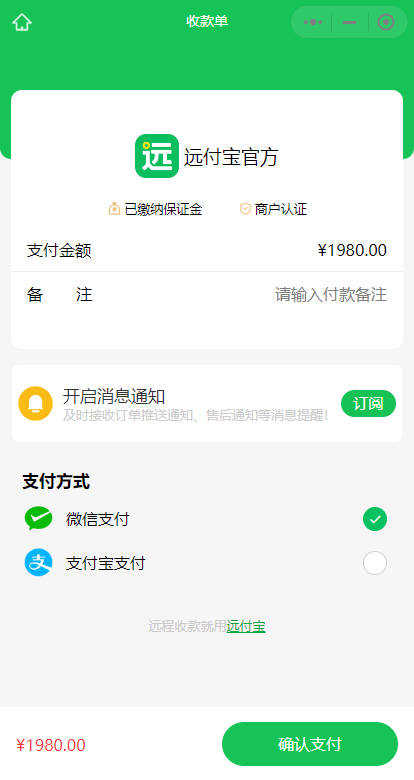Tap the 已缴纳保证金 label text
The height and width of the screenshot is (780, 414).
pos(163,209)
